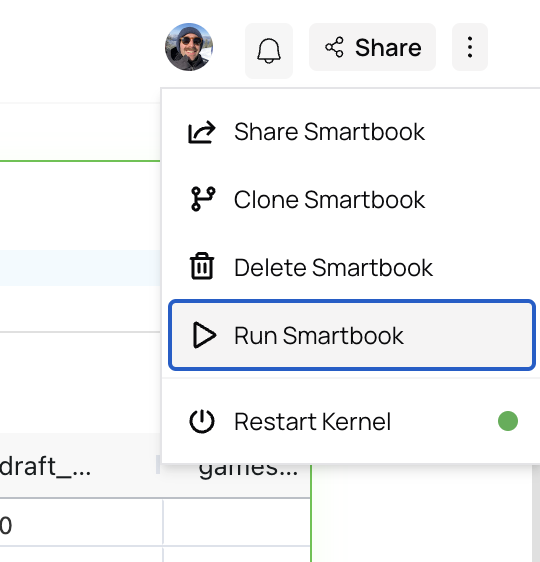Click the vertical scrollbar on right edge
Screen dimensions: 540x562
pos(536,513)
